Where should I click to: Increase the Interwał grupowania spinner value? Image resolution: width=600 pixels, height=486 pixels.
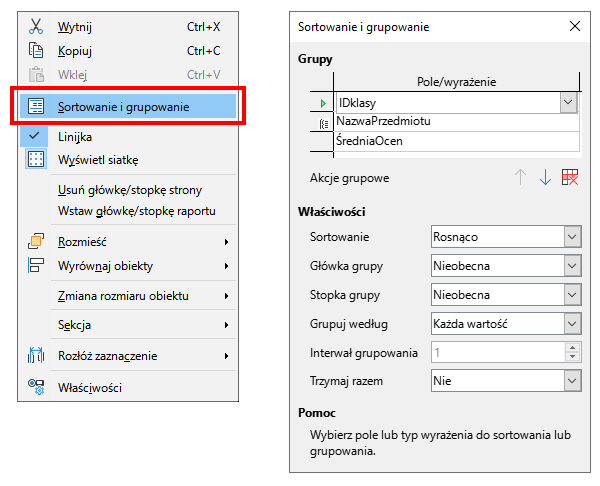pos(572,347)
